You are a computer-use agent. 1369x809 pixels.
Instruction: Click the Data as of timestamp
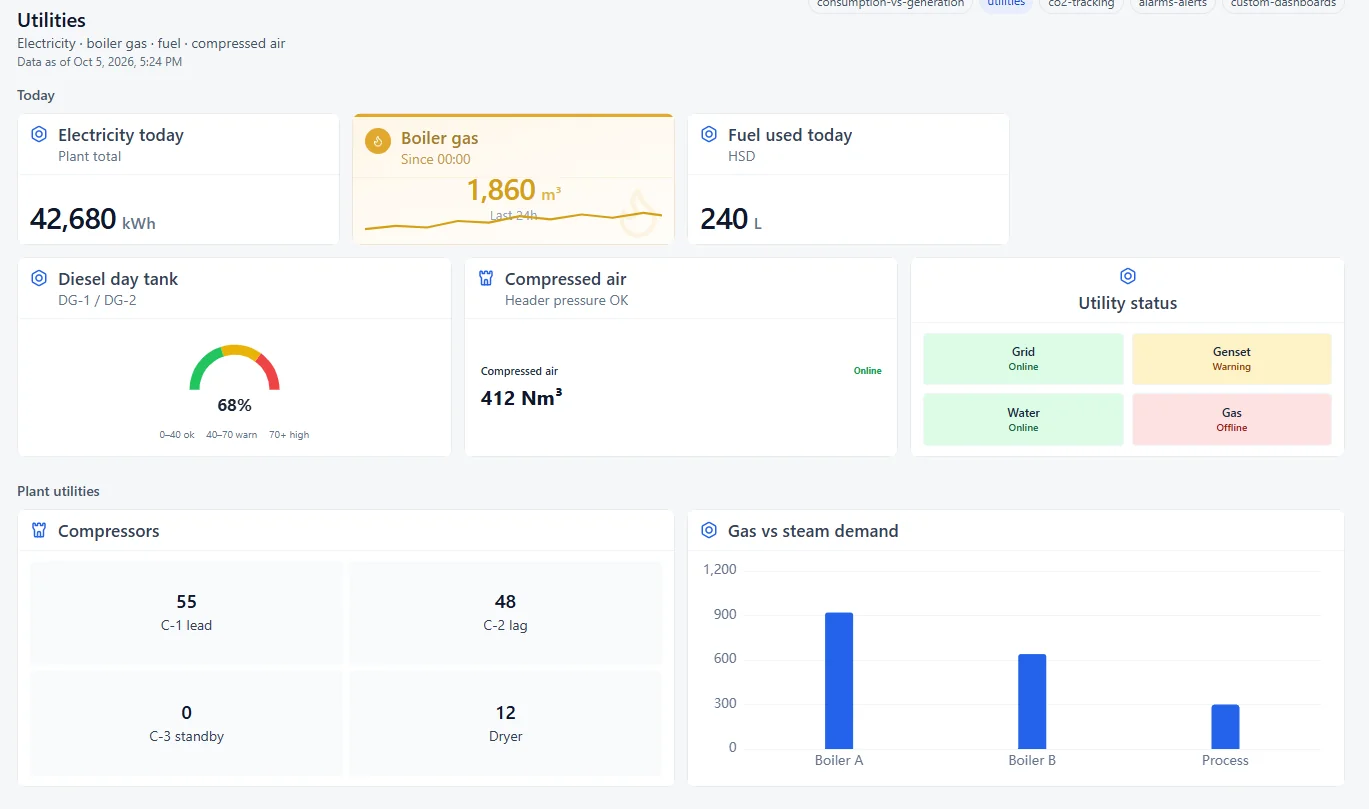99,62
